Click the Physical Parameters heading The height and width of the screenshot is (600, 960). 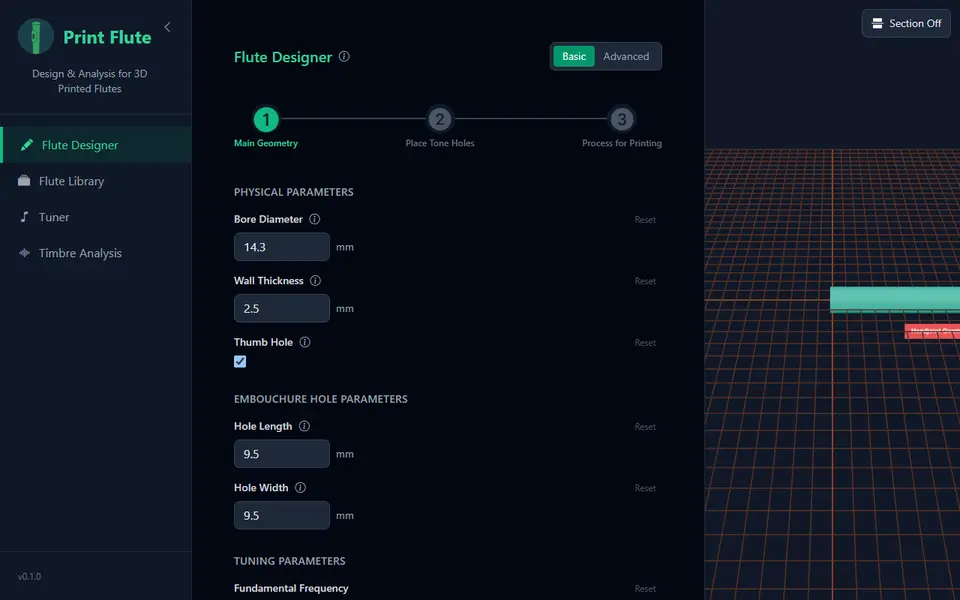coord(293,192)
